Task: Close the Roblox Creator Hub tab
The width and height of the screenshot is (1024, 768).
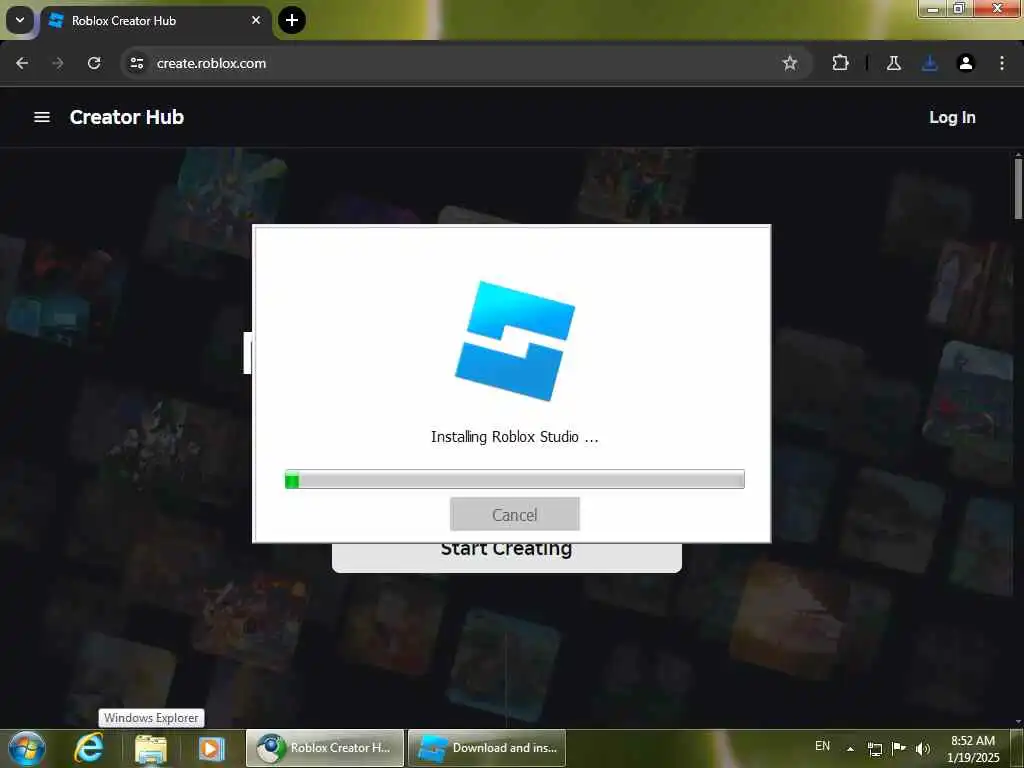Action: click(256, 20)
